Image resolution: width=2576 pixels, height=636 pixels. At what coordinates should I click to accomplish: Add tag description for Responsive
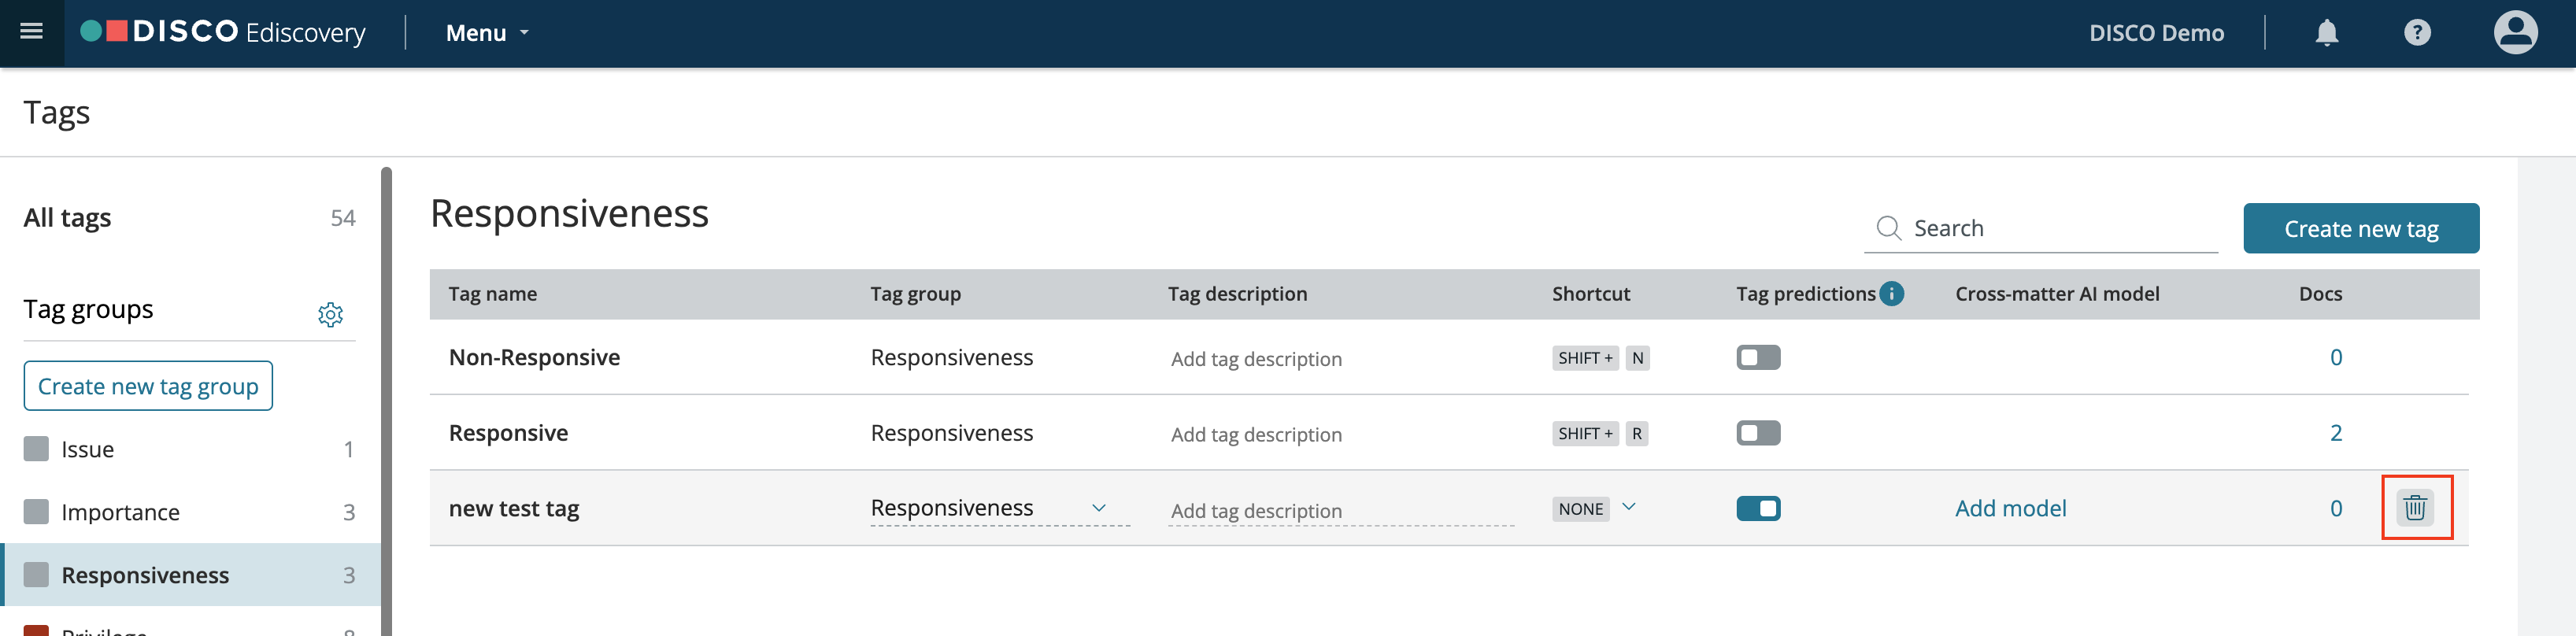pos(1256,434)
